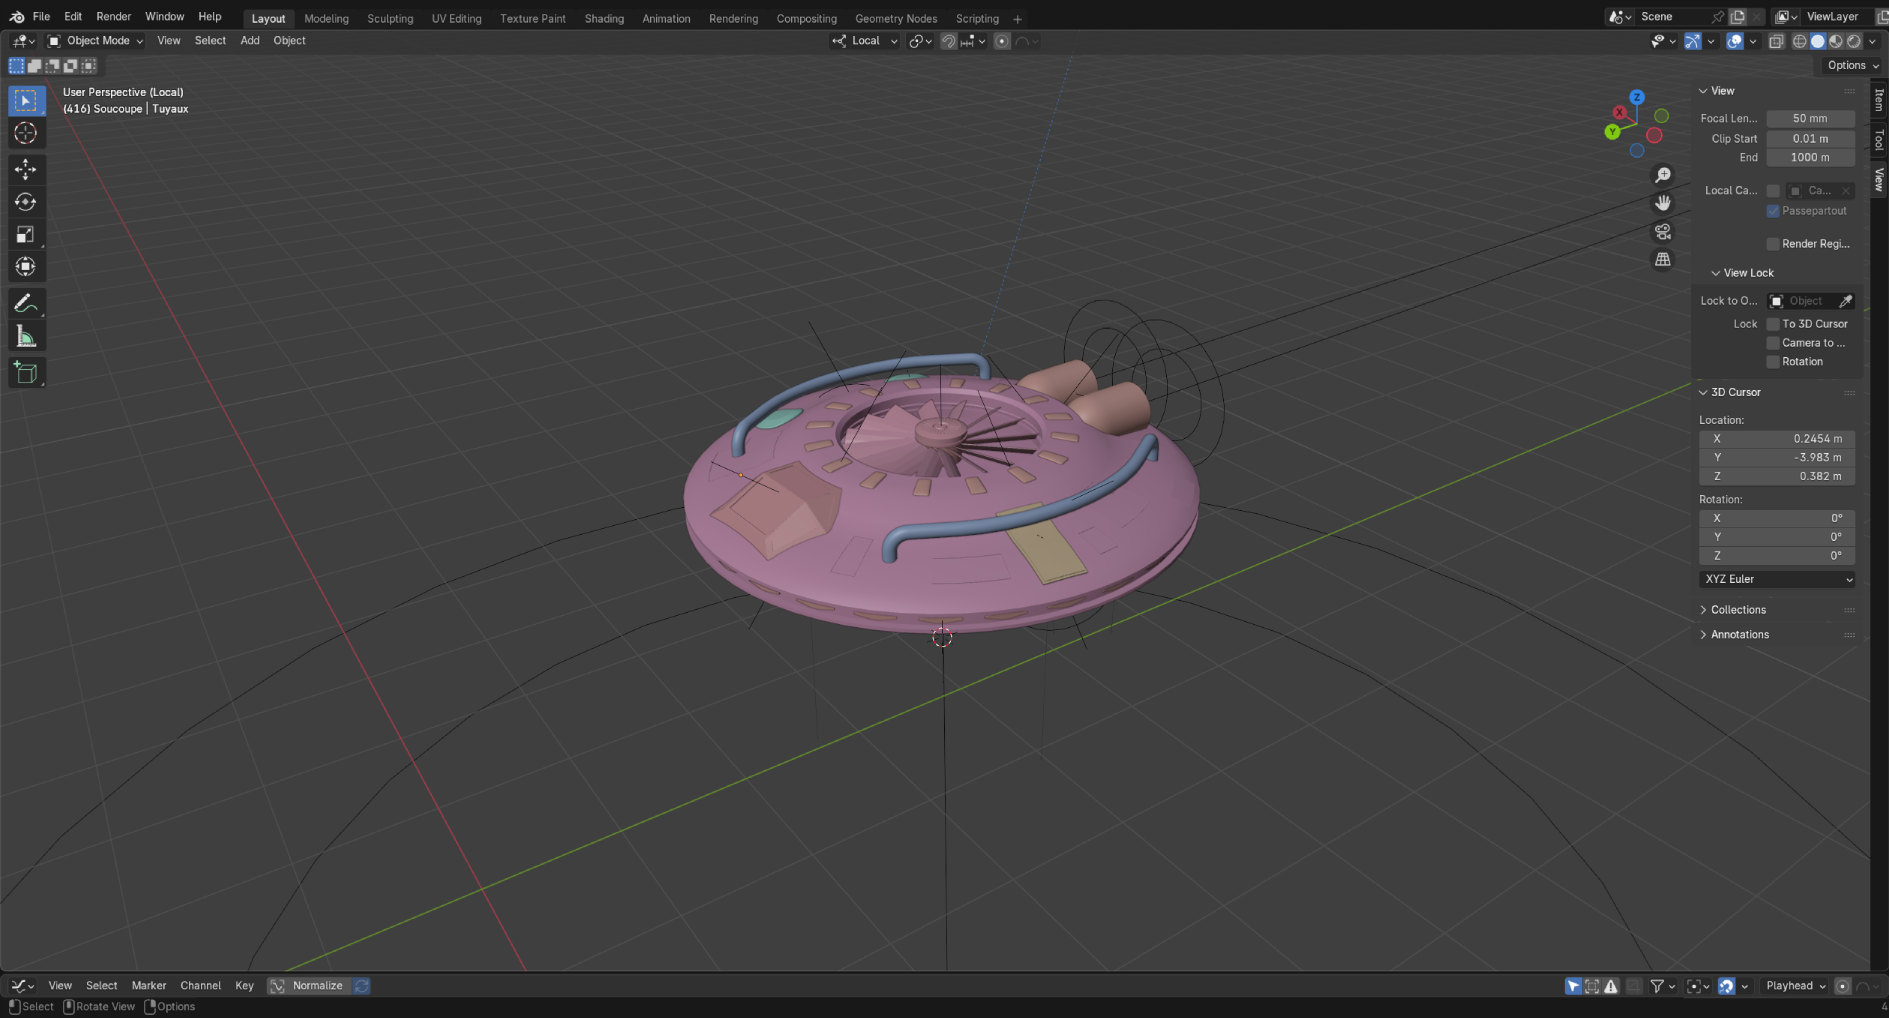Open the Options button in viewport header
1889x1018 pixels.
click(x=1850, y=65)
